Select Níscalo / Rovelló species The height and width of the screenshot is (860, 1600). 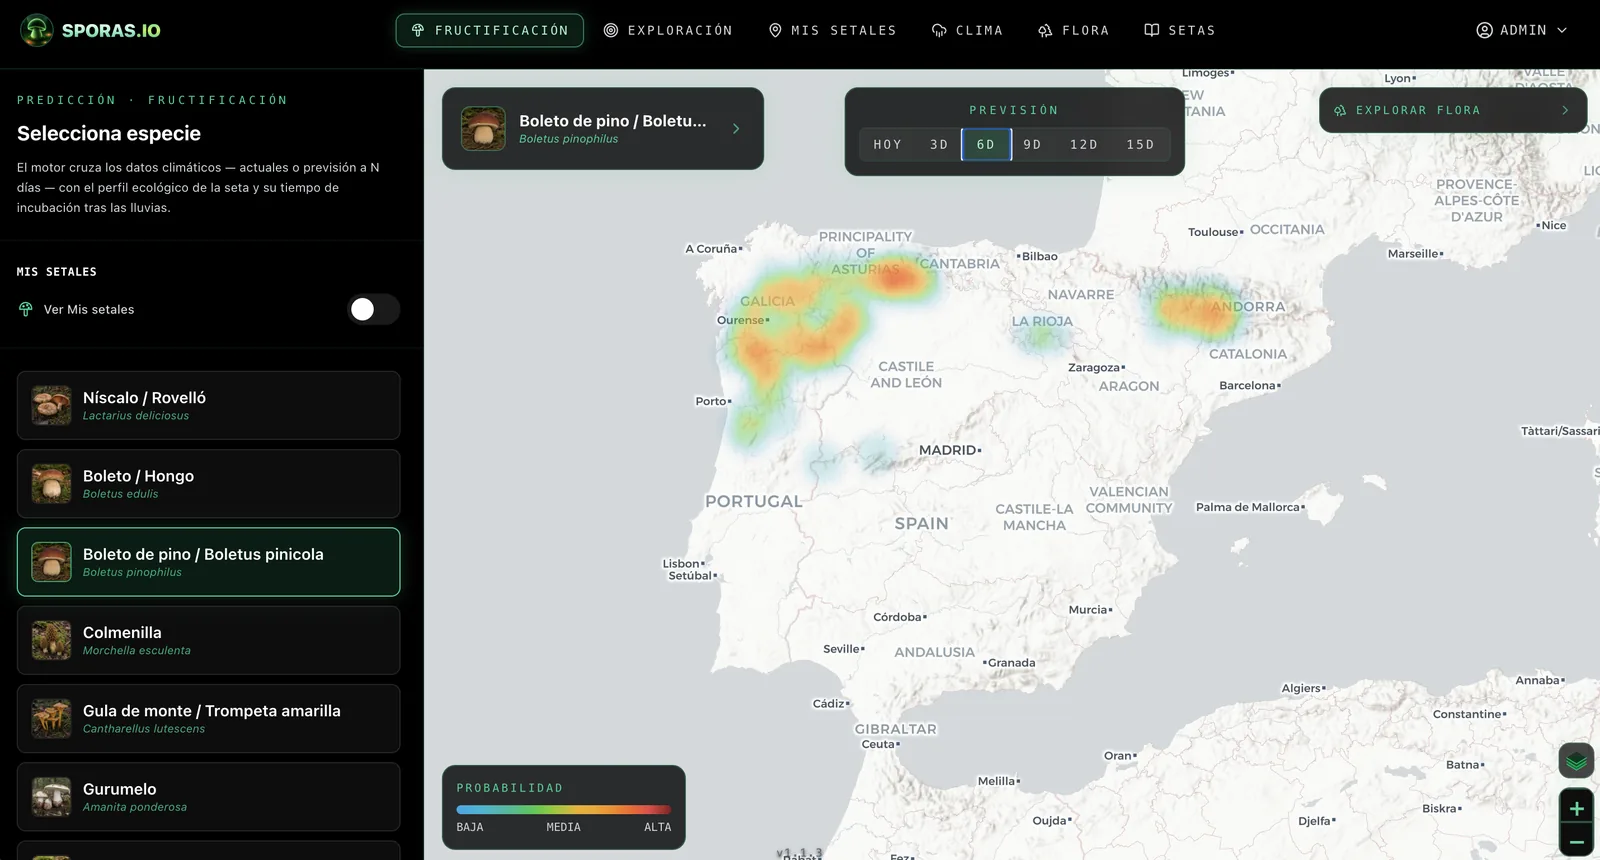click(208, 406)
